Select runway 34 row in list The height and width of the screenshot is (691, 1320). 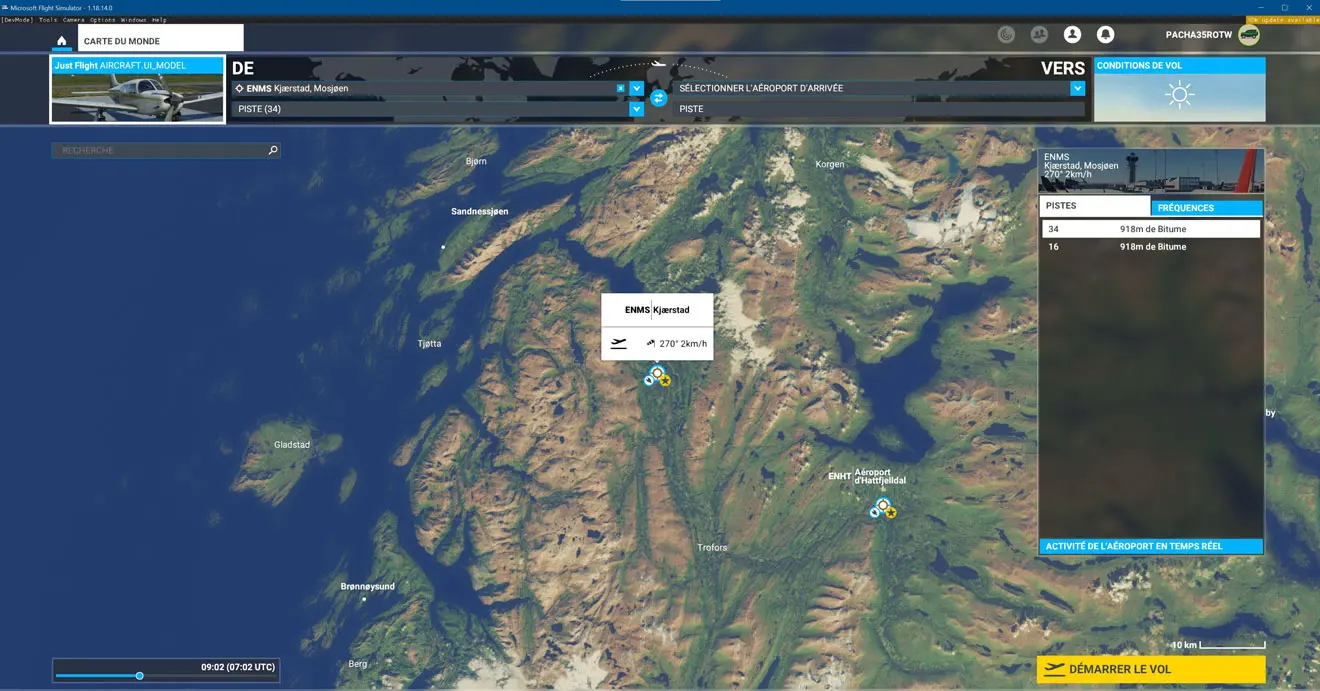click(1151, 229)
